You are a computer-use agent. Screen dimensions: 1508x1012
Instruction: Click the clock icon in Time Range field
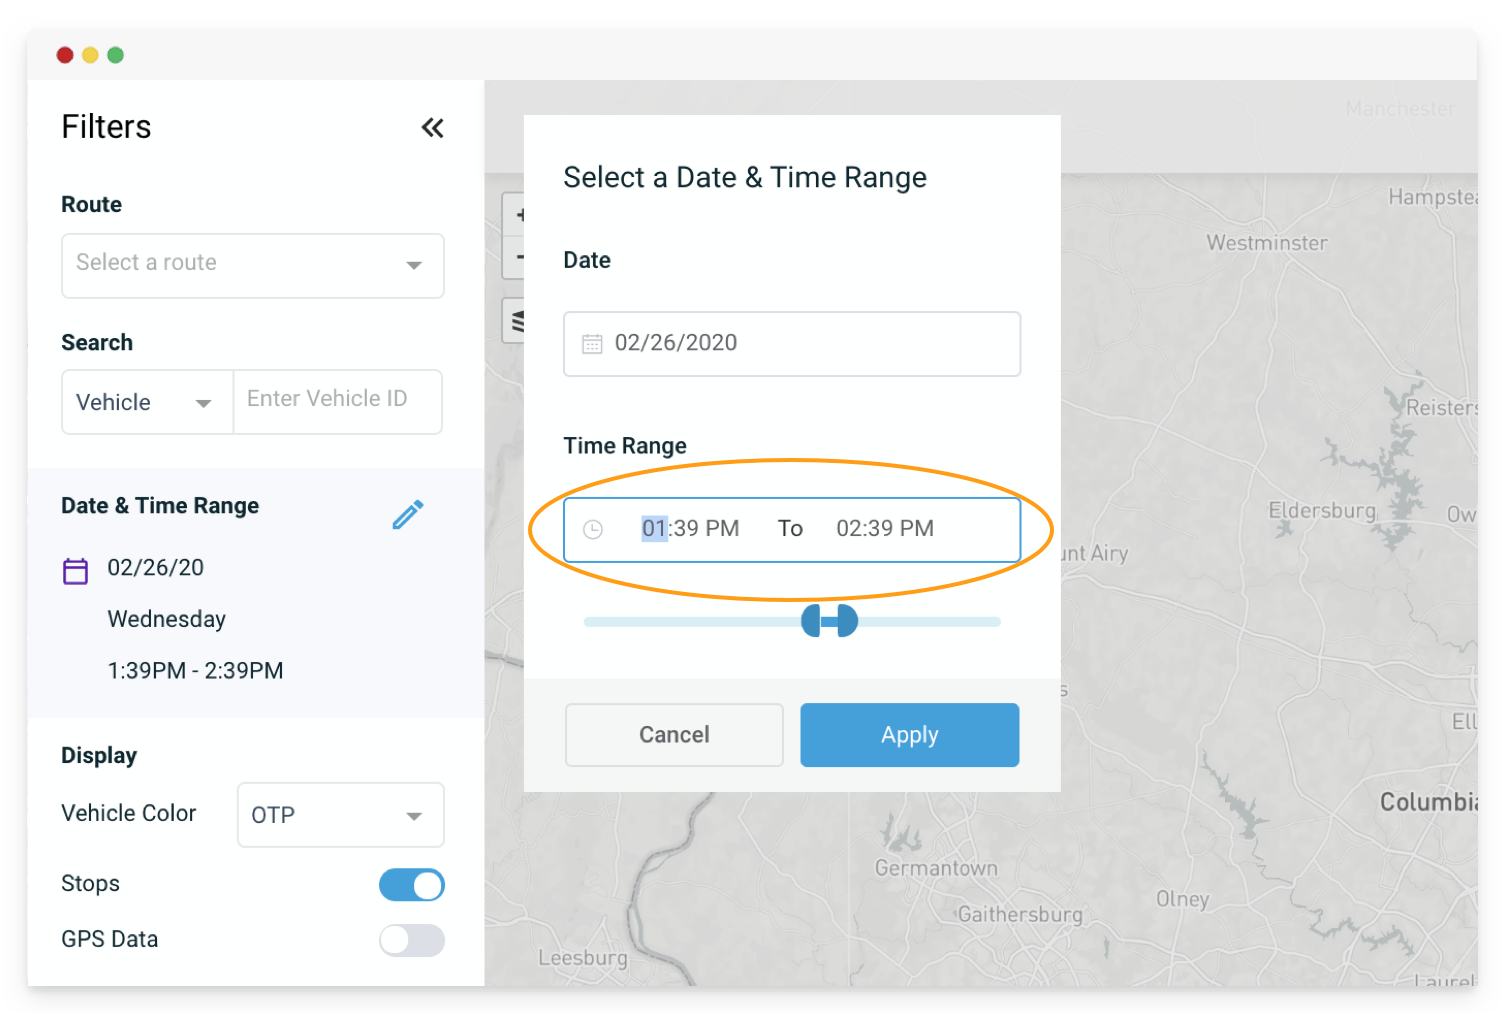point(593,529)
